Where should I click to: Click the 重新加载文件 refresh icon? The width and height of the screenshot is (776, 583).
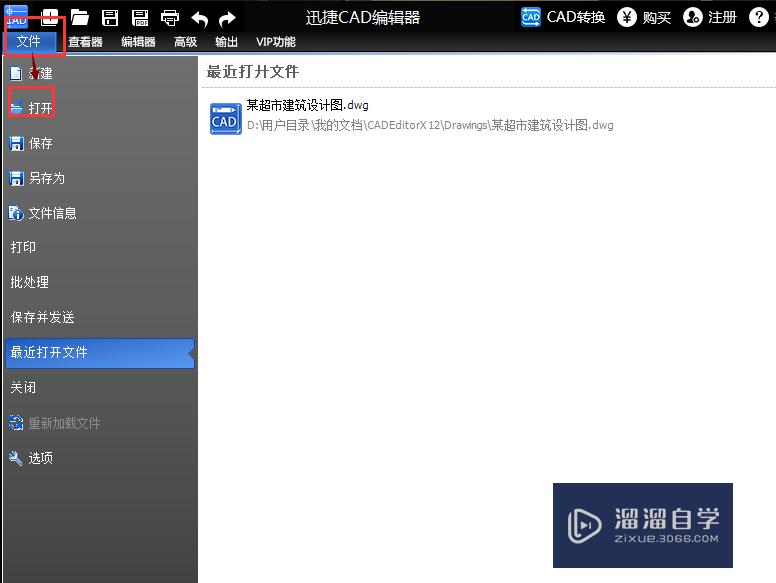coord(16,423)
